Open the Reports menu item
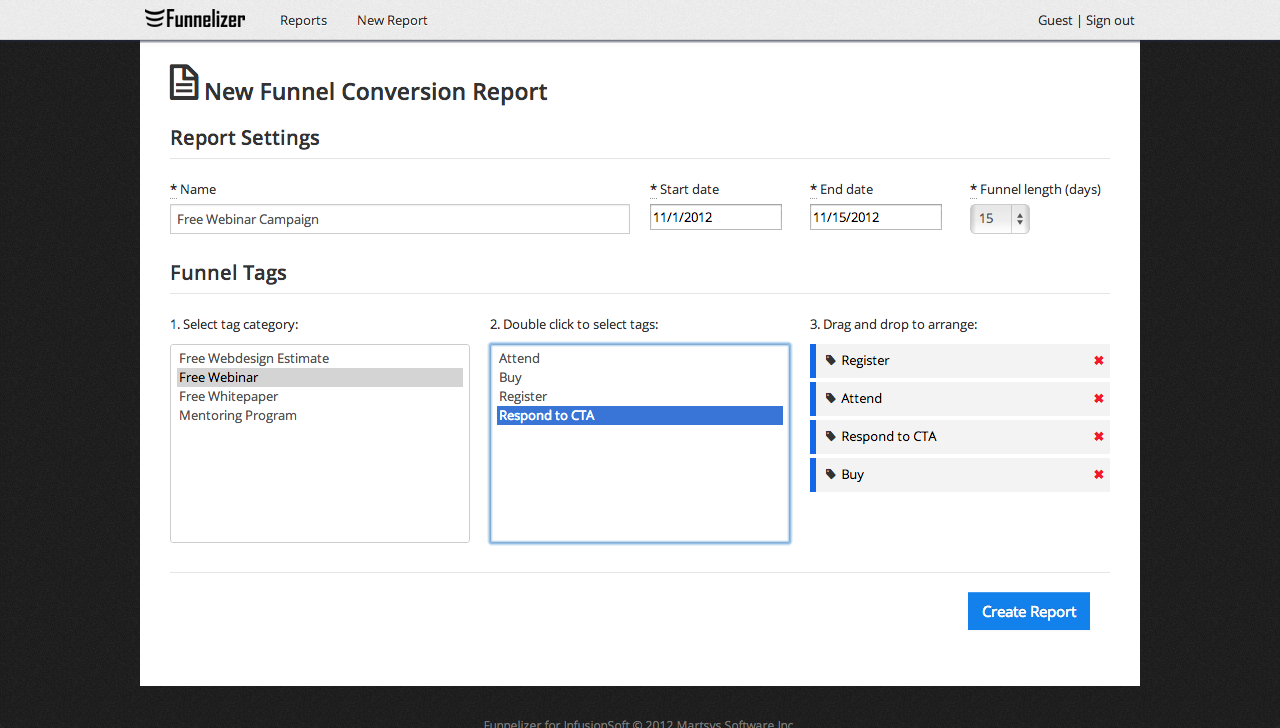This screenshot has height=728, width=1280. pyautogui.click(x=303, y=20)
